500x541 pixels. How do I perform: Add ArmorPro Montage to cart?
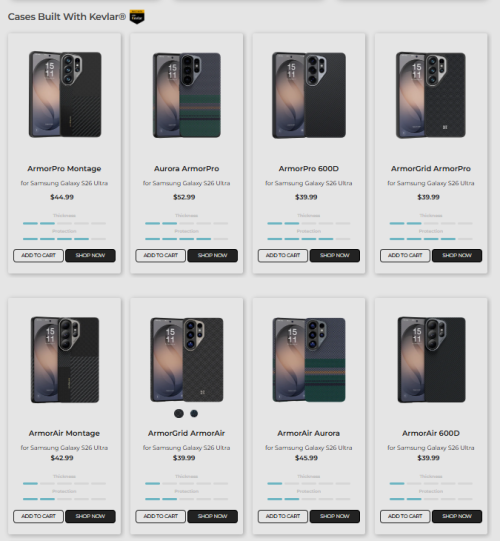point(38,256)
